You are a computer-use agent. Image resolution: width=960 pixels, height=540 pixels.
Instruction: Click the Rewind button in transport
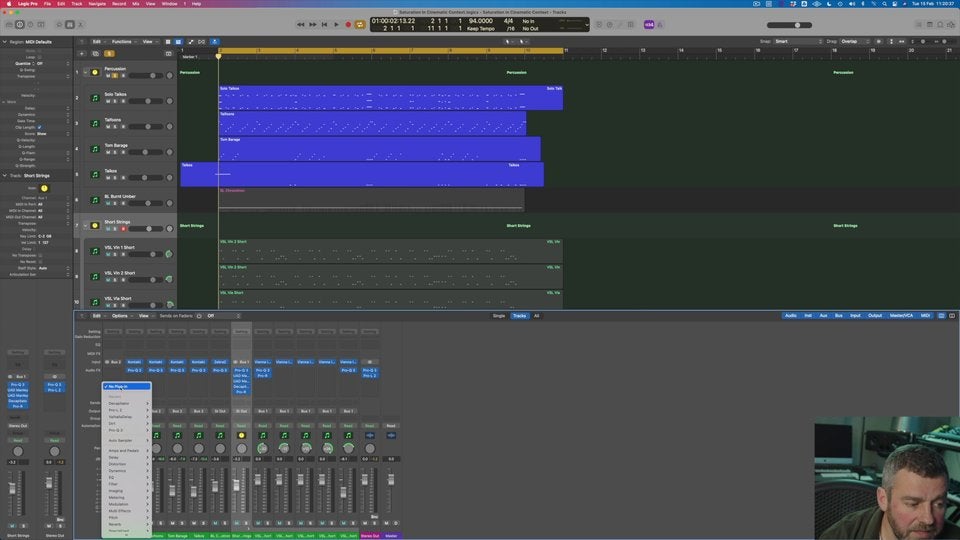point(301,24)
